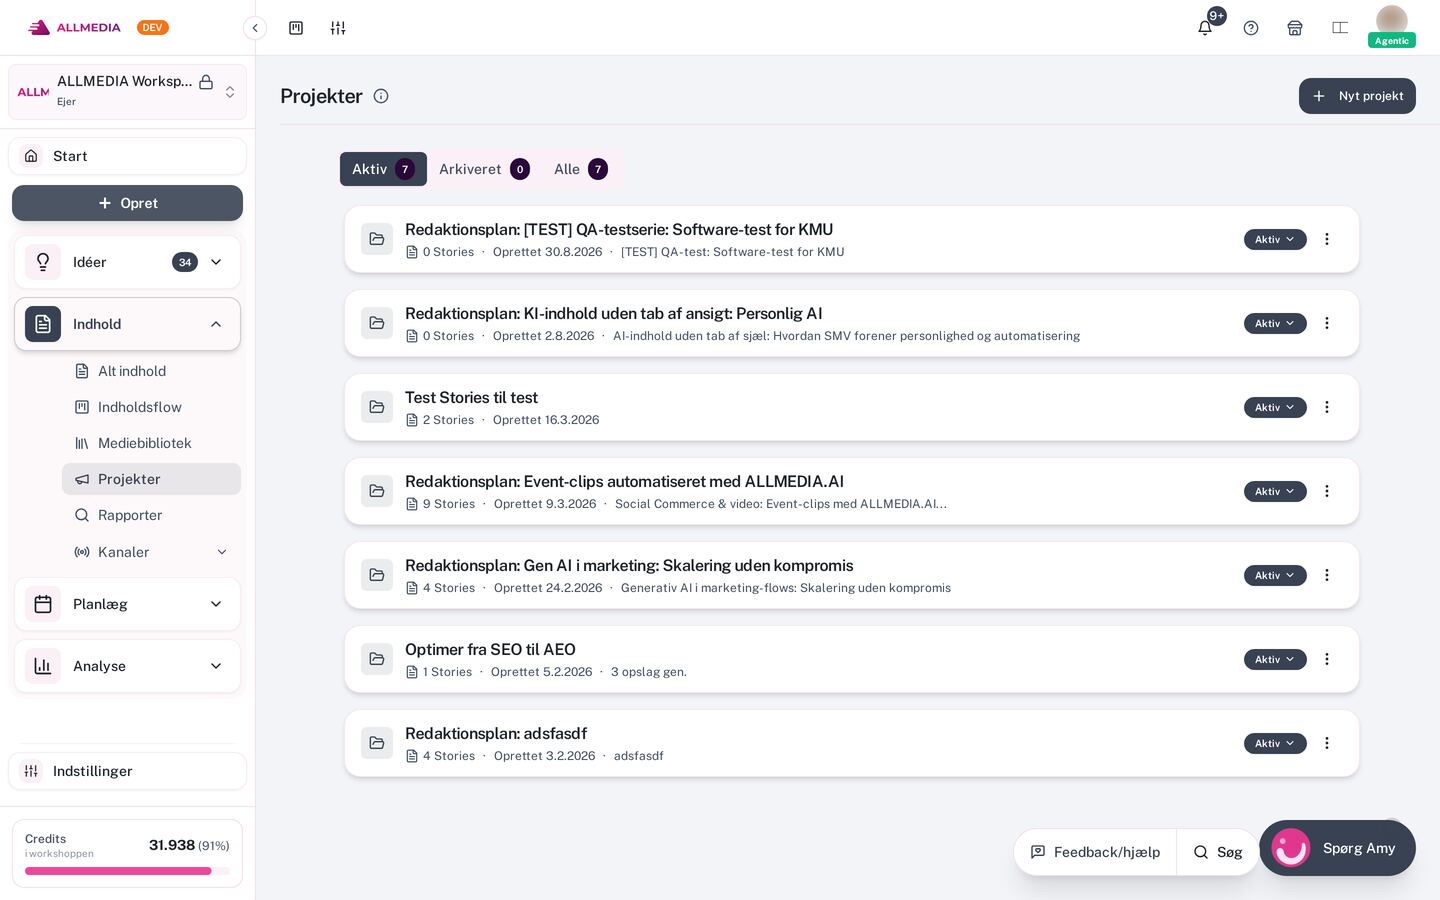Open options menu for Redaktionsplan: adsfasdf

click(1327, 743)
